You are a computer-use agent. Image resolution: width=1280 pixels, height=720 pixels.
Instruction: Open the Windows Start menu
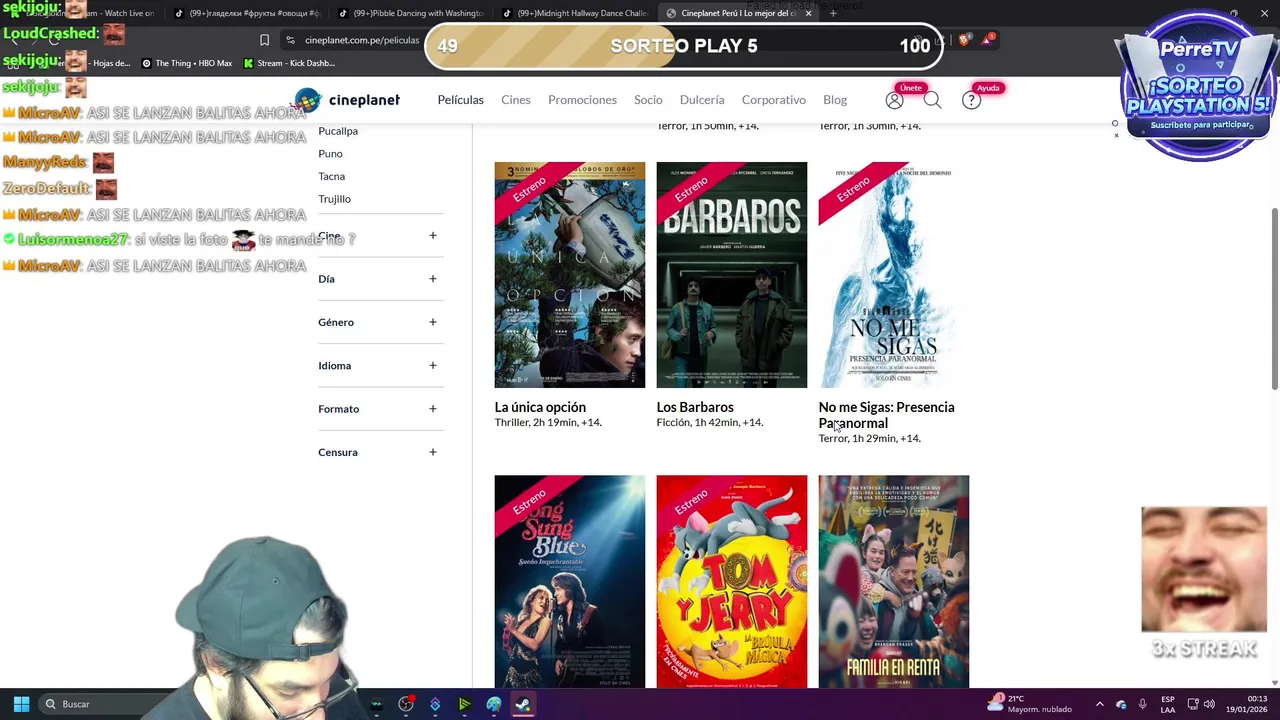pos(21,704)
